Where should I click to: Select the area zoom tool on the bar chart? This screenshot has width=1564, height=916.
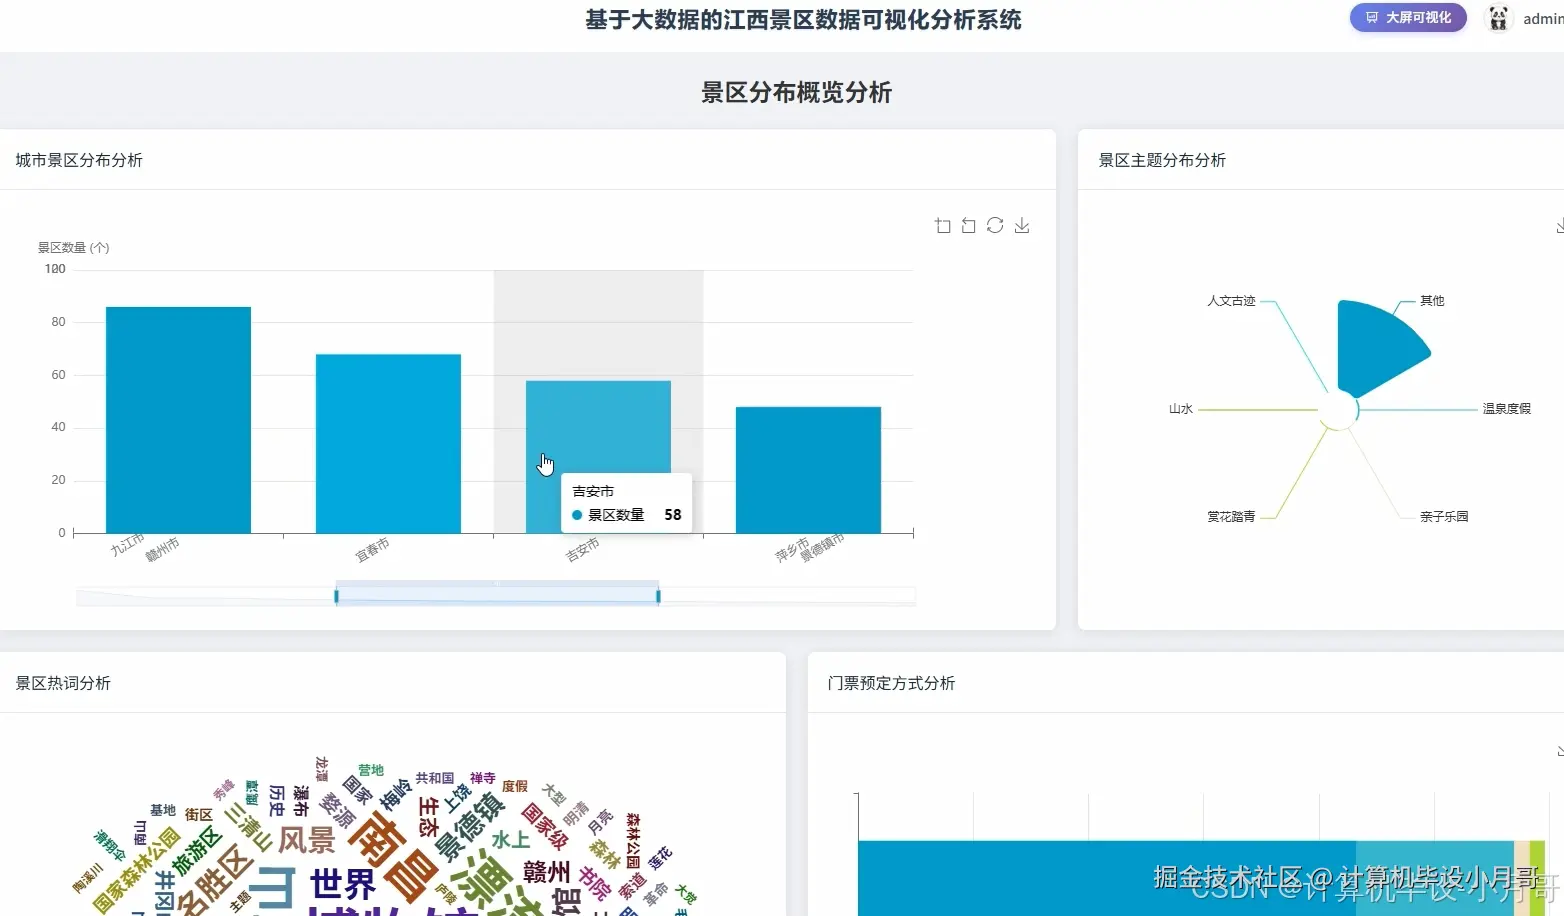pos(942,225)
